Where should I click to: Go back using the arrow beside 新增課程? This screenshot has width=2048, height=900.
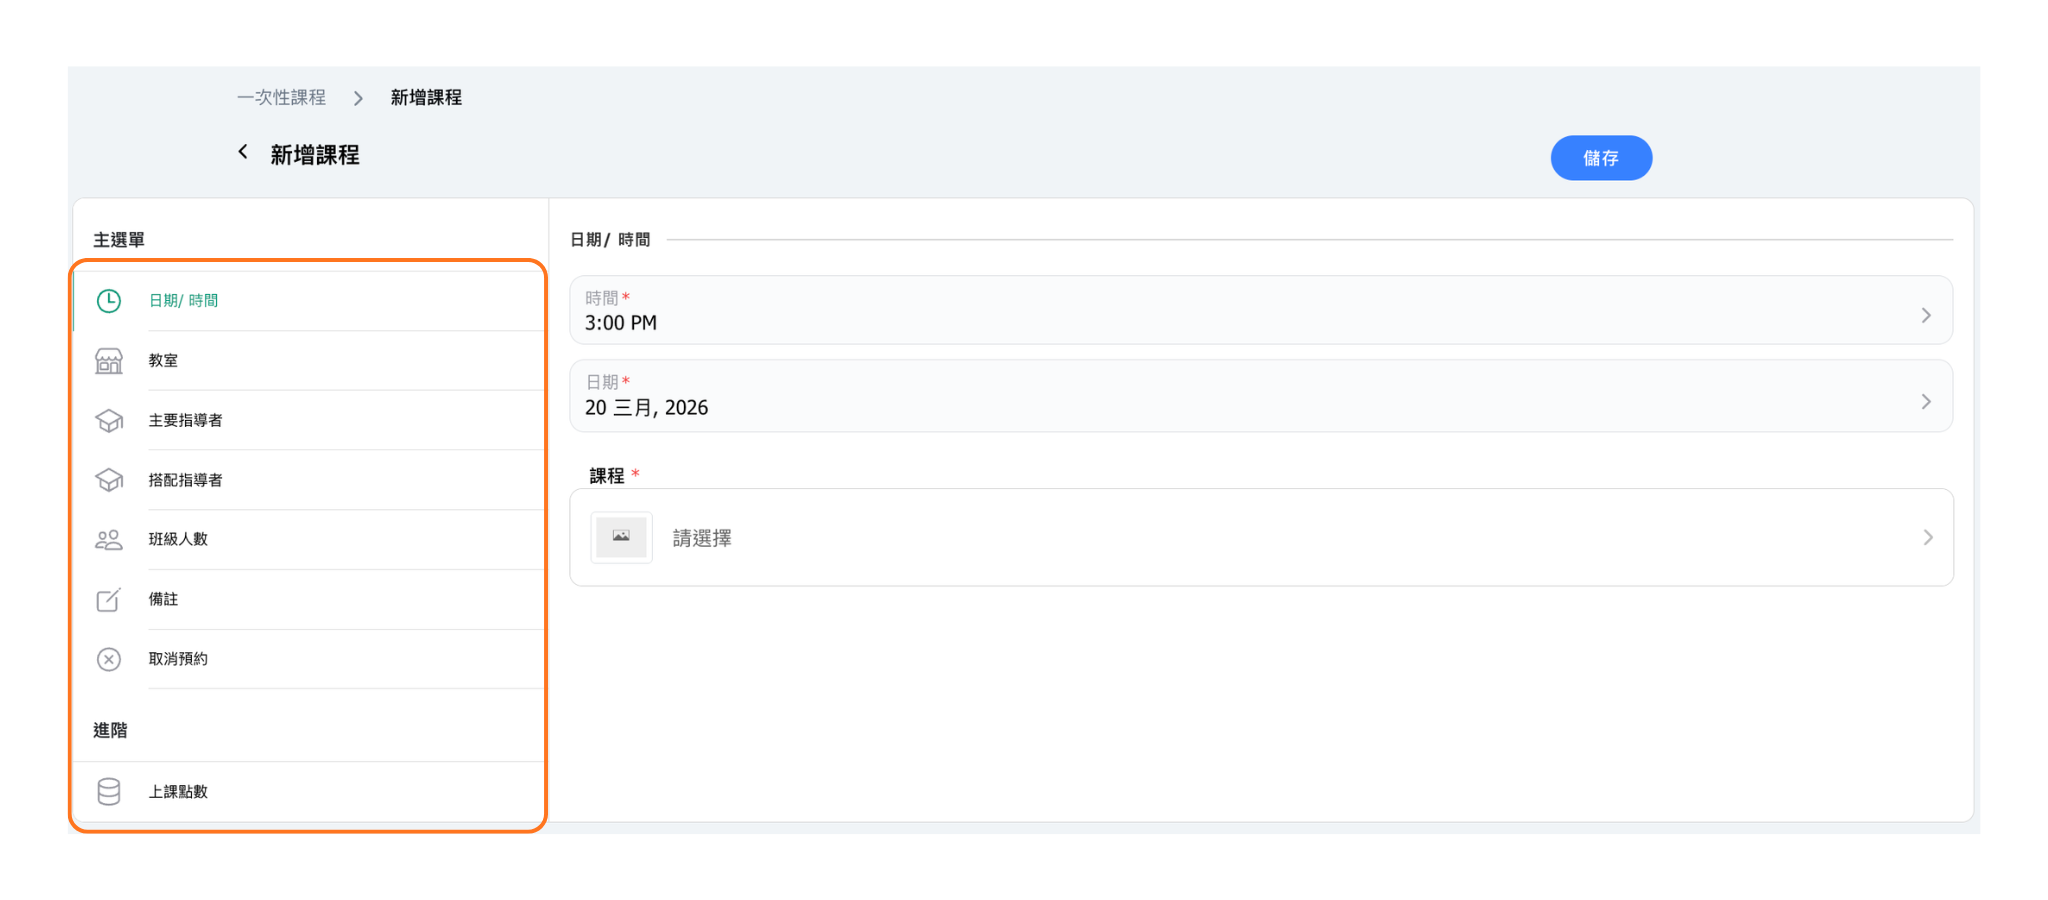[x=243, y=152]
